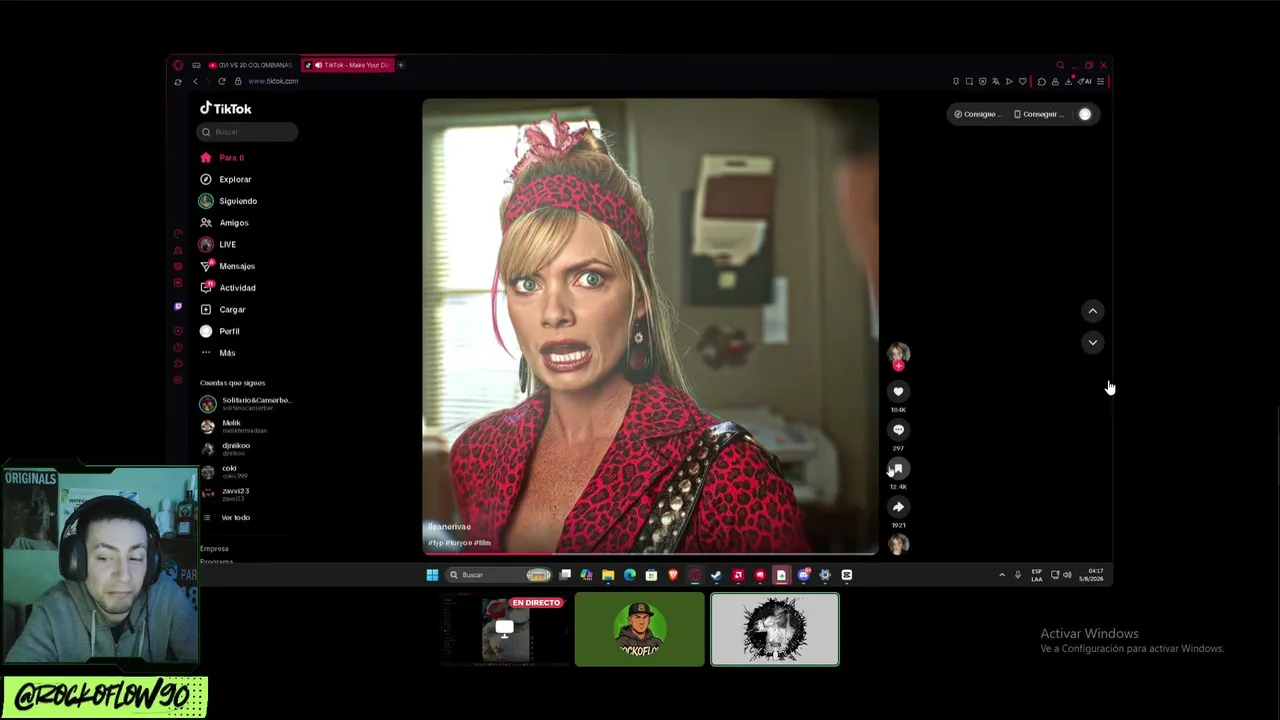Open the profile avatar menu in header

coord(1085,114)
